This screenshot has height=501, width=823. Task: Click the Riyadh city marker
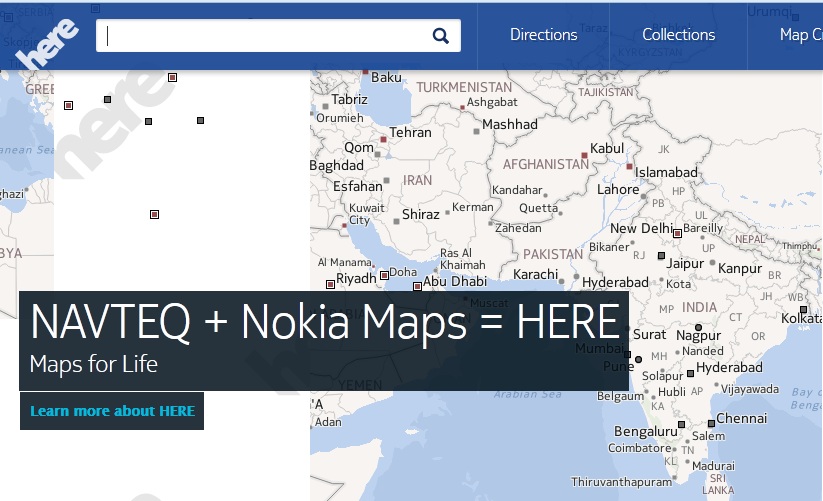[x=331, y=284]
